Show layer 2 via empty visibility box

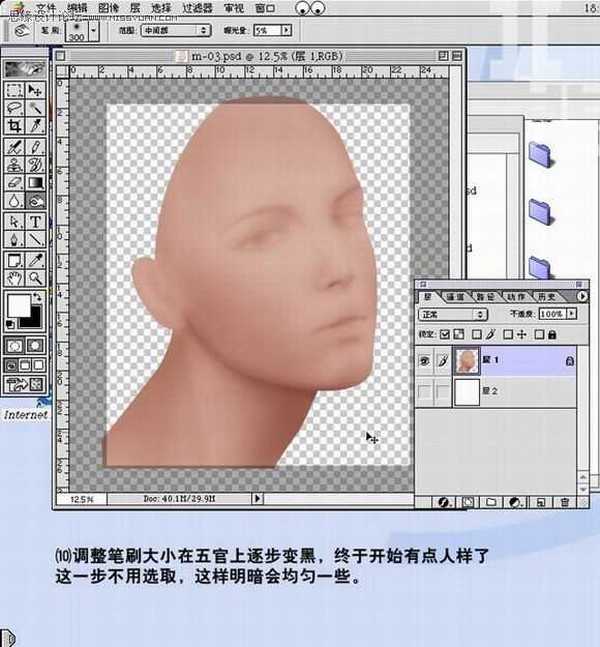[x=424, y=392]
